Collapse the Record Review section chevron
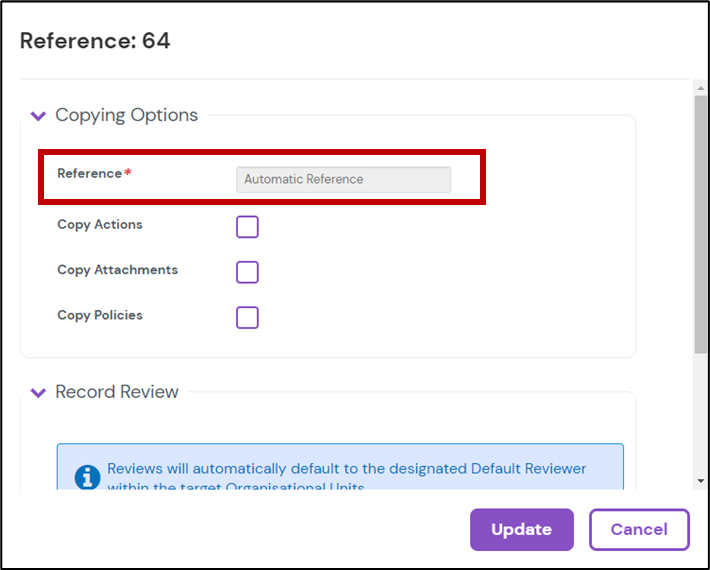The height and width of the screenshot is (570, 710). coord(38,392)
